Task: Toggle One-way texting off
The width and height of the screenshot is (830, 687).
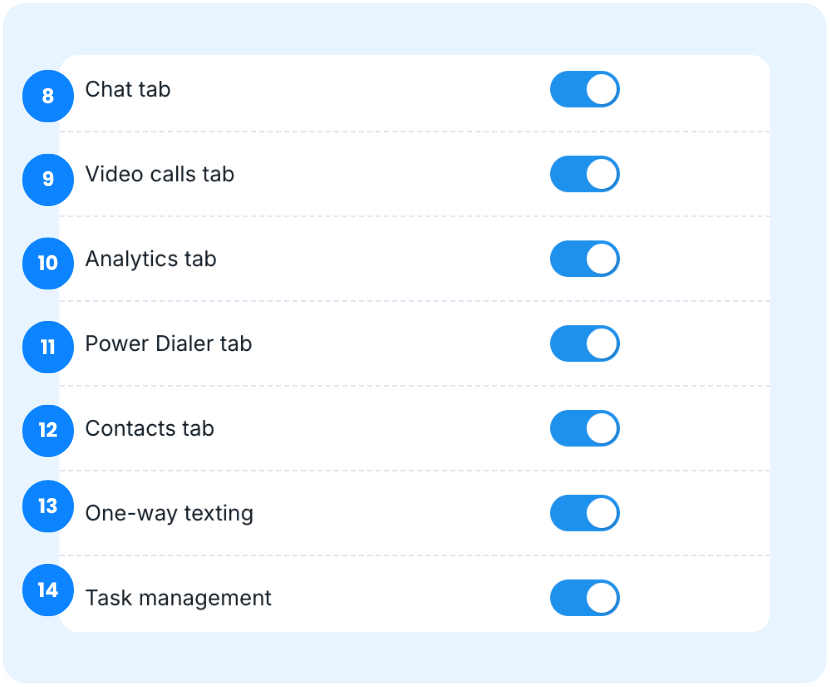Action: click(x=585, y=514)
